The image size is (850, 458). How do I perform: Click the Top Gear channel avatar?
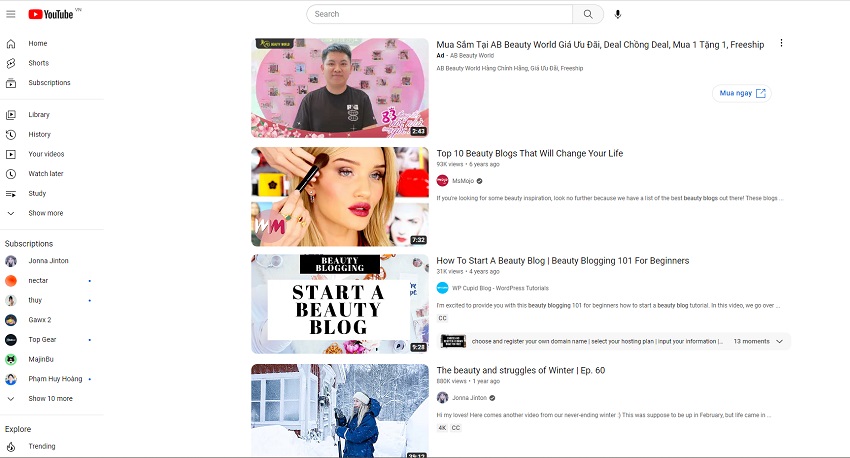(11, 340)
